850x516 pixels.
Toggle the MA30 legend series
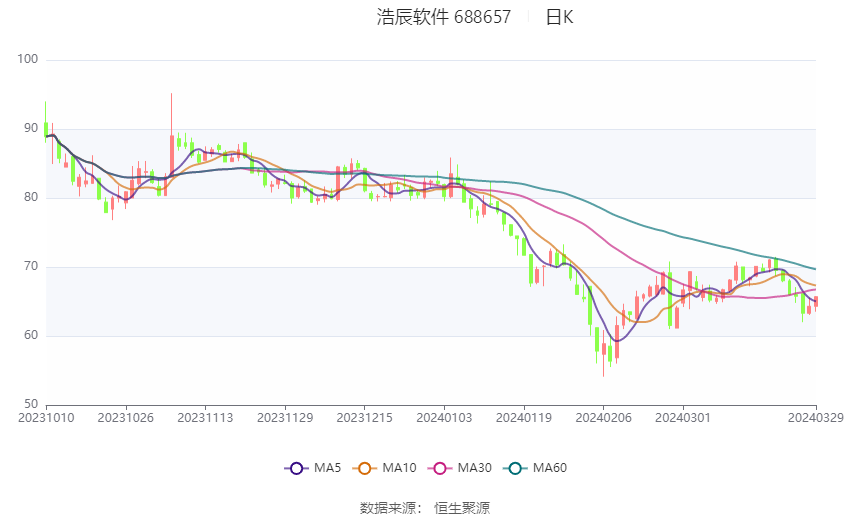460,468
